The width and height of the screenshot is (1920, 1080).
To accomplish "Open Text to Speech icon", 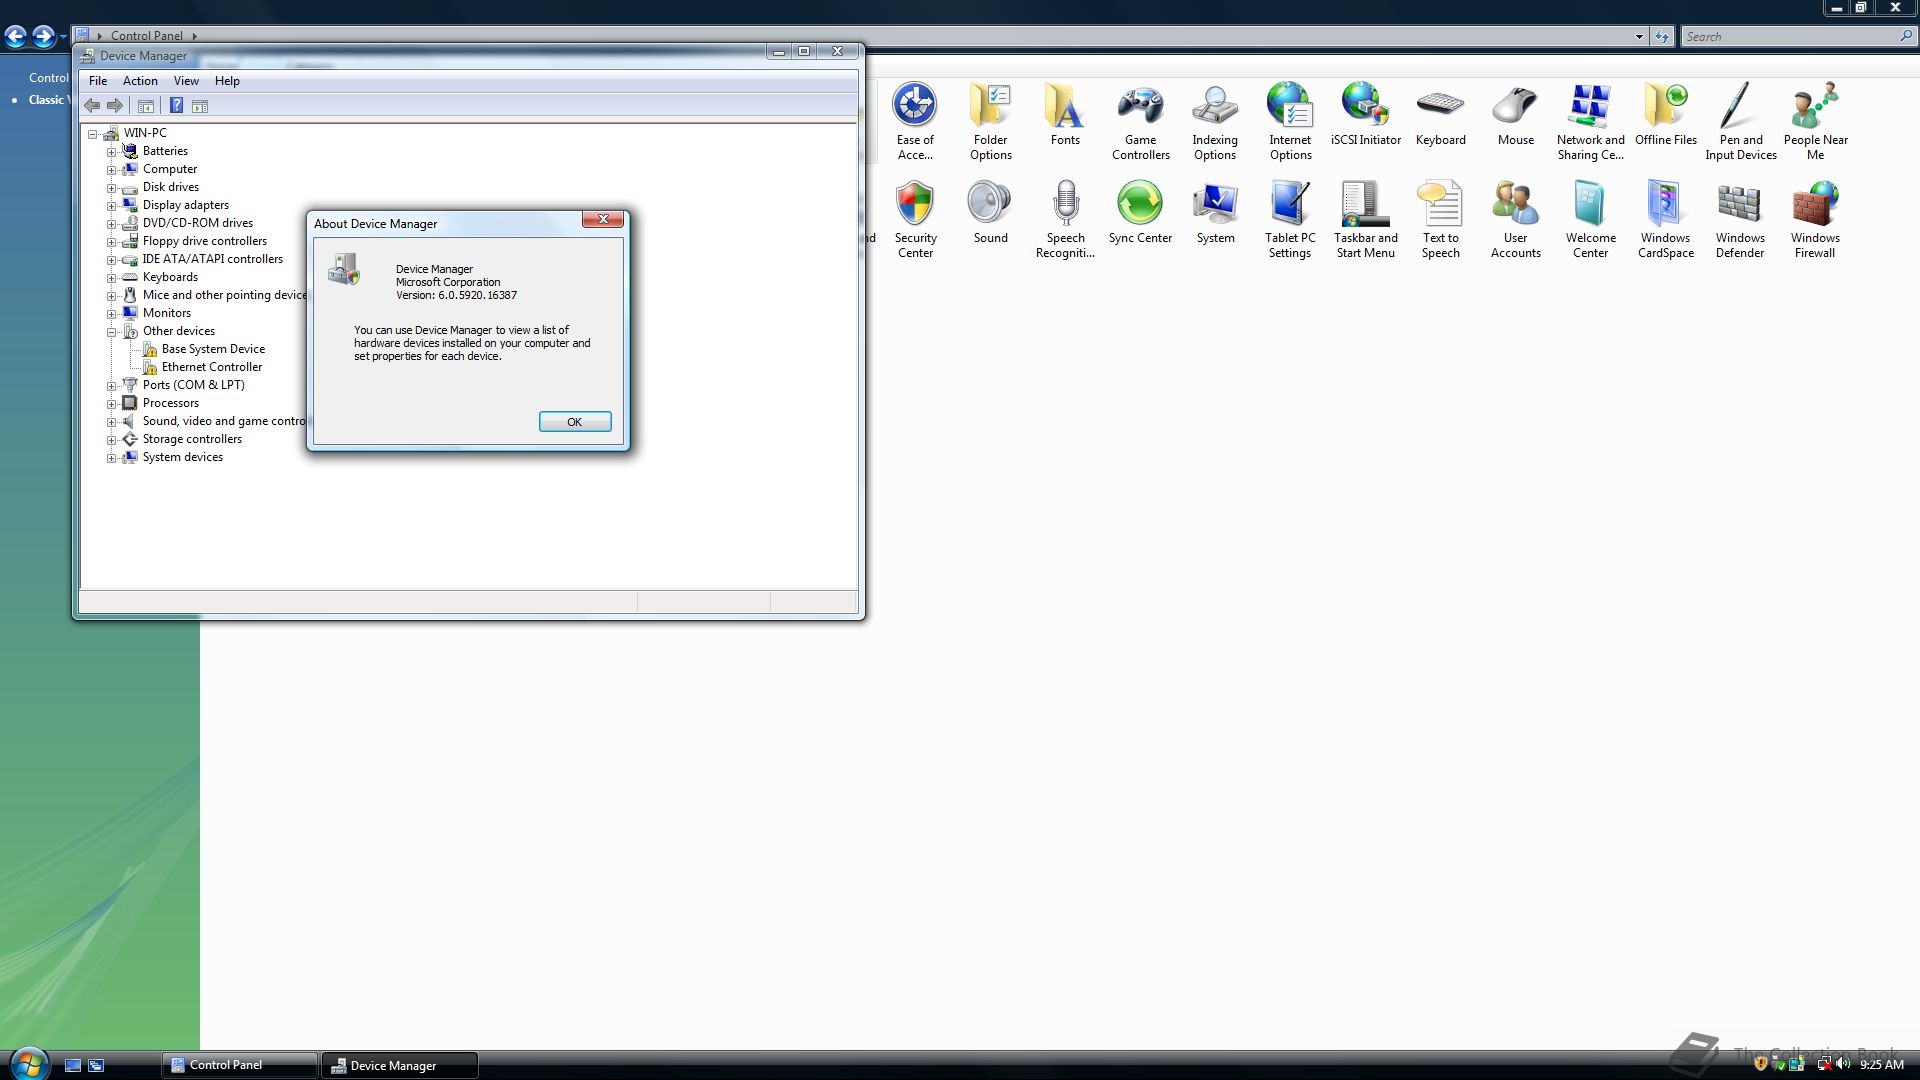I will click(x=1440, y=219).
